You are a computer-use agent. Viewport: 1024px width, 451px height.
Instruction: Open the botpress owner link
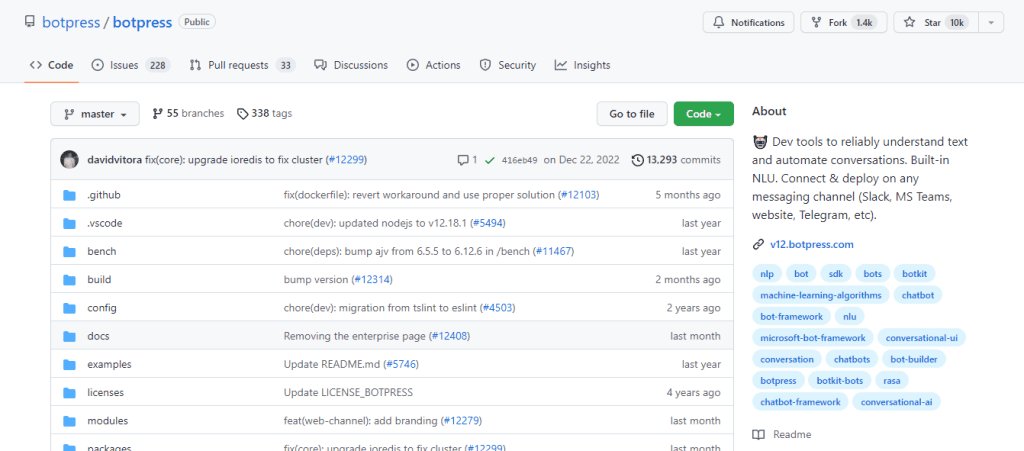click(70, 22)
